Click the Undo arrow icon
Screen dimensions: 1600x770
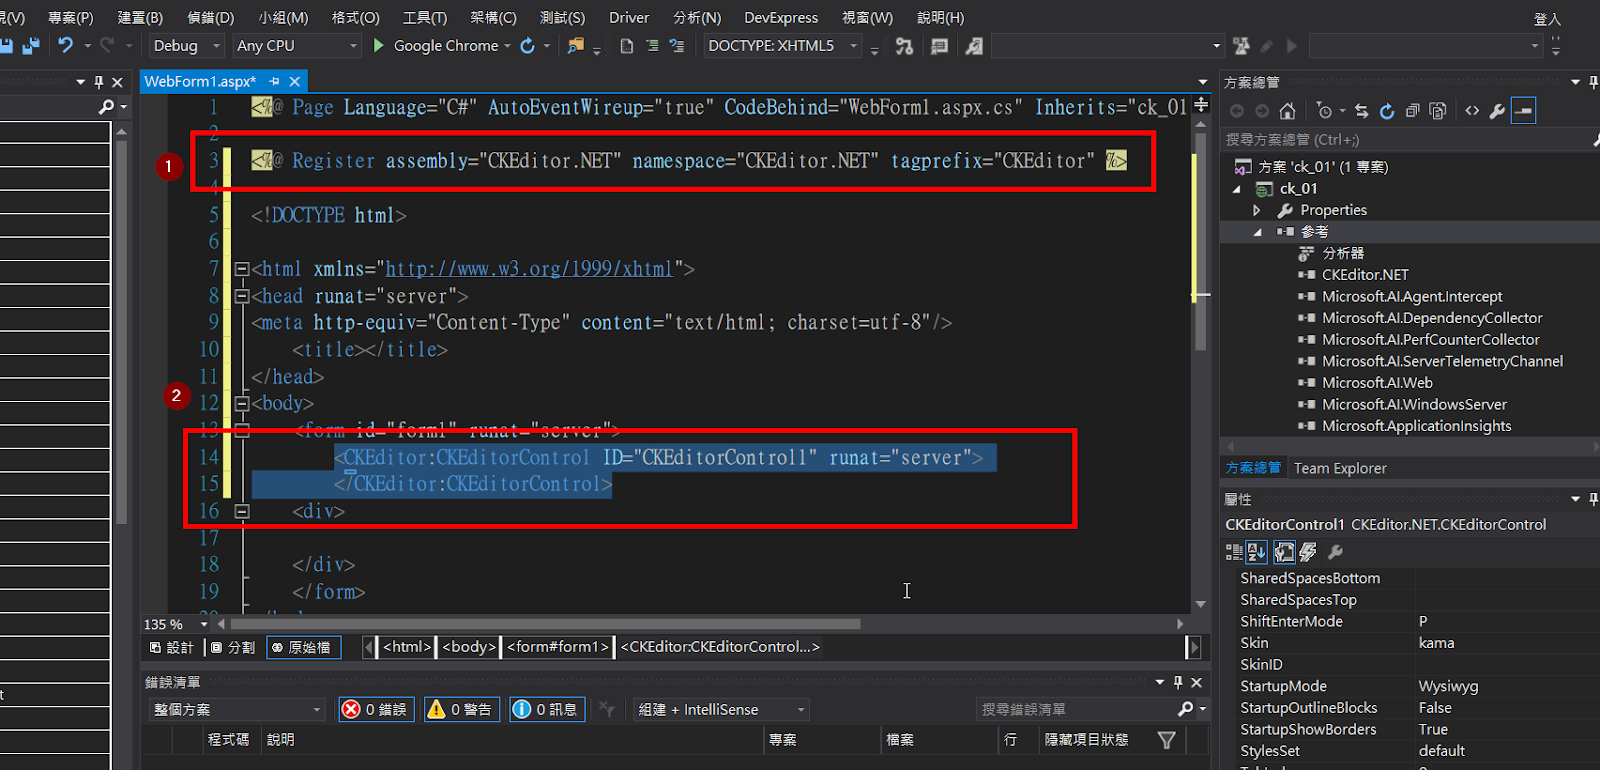click(66, 45)
